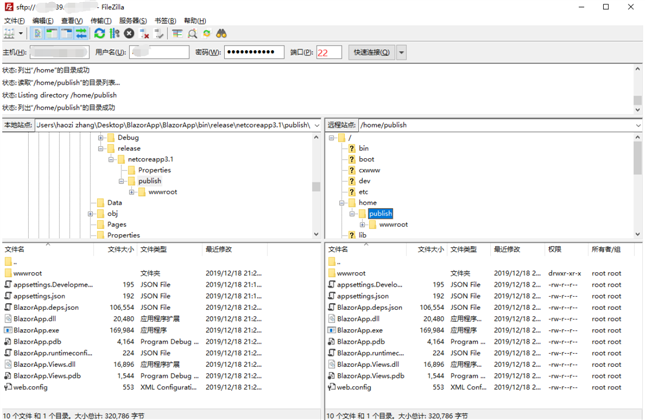645x420 pixels.
Task: Disconnect from the current server
Action: [x=144, y=34]
